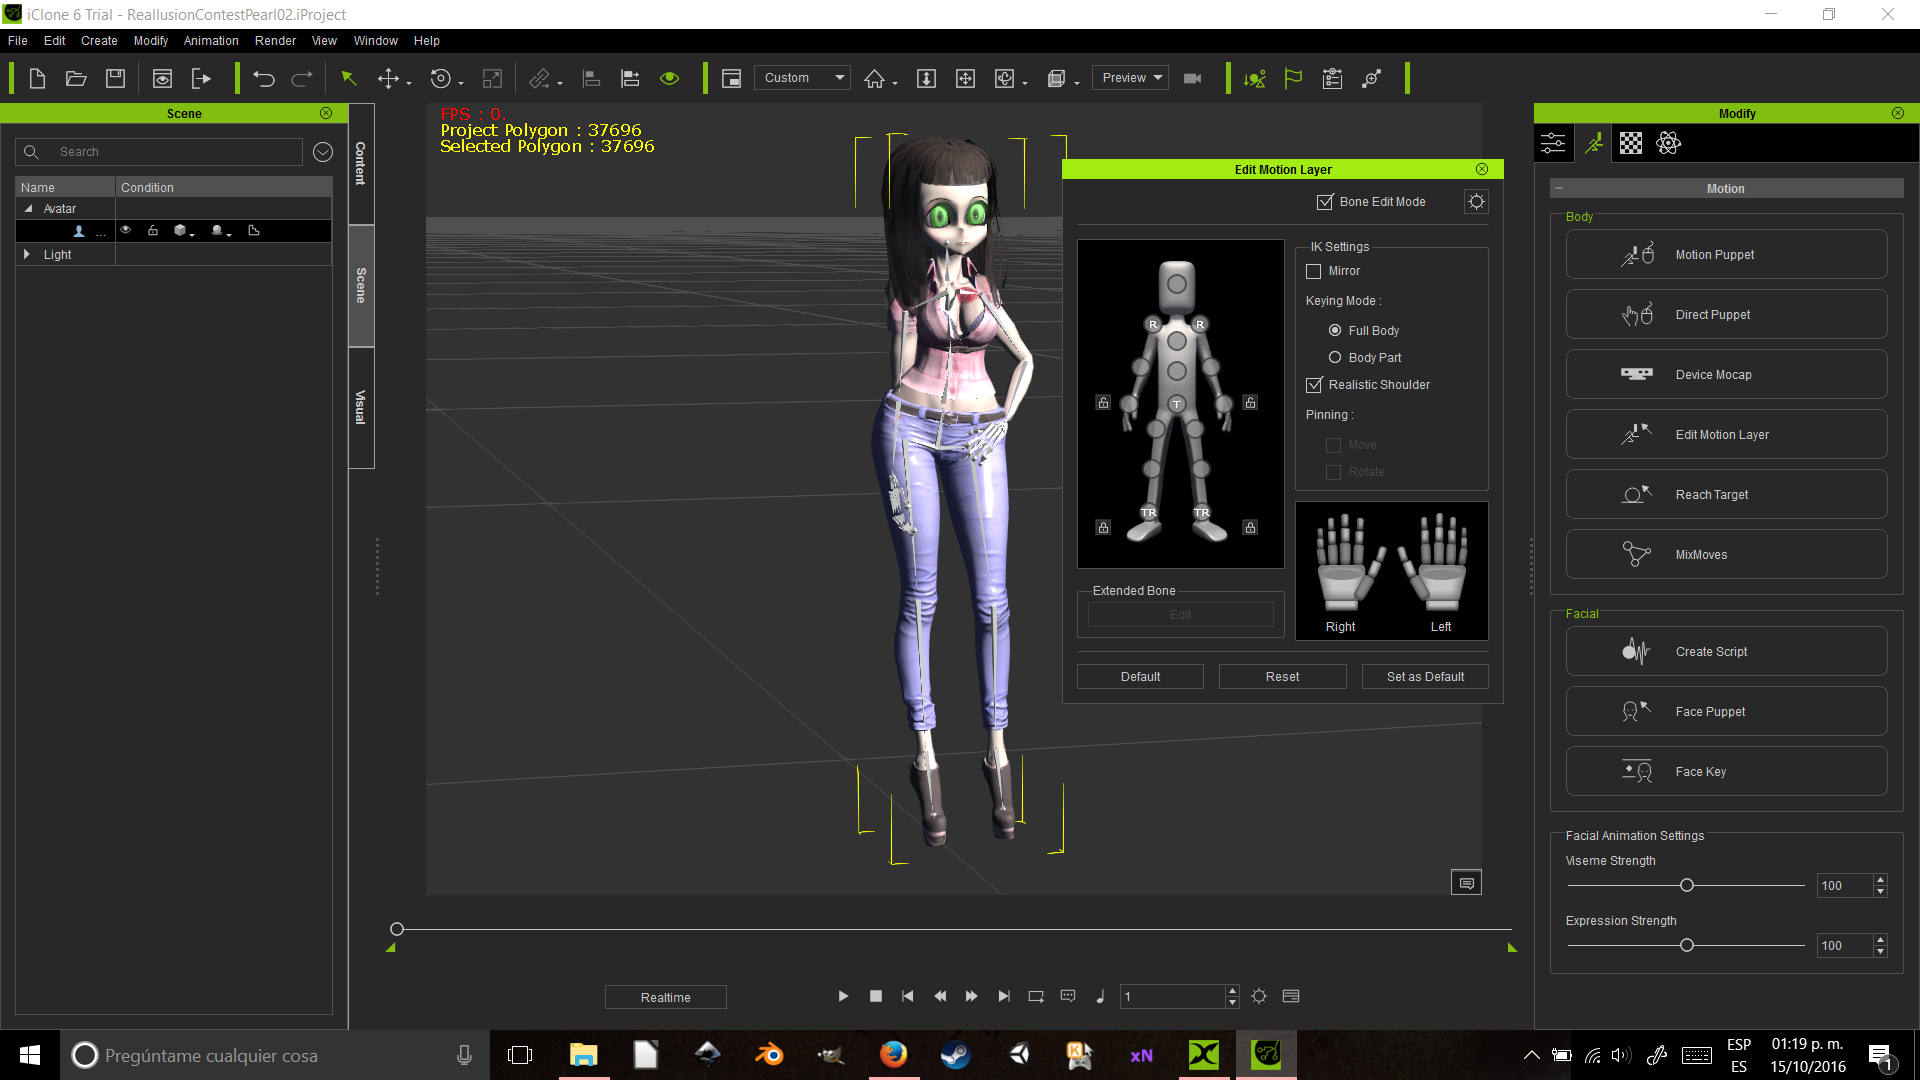Image resolution: width=1920 pixels, height=1080 pixels.
Task: Select the Body Part keying mode
Action: coord(1335,357)
